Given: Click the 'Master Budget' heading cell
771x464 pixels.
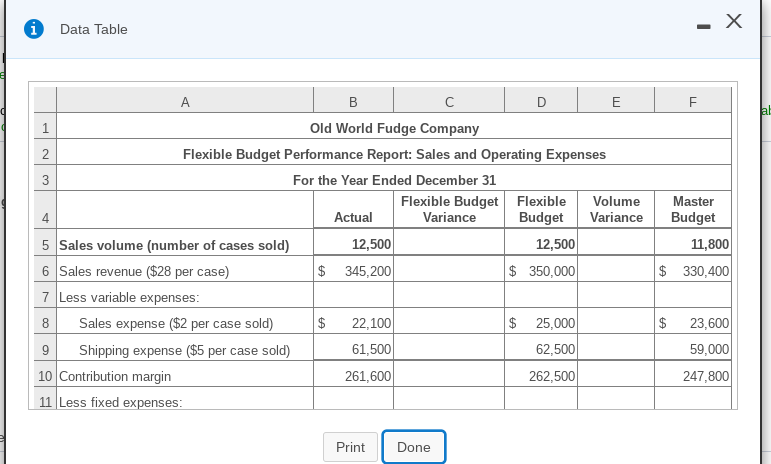Looking at the screenshot, I should coord(693,210).
